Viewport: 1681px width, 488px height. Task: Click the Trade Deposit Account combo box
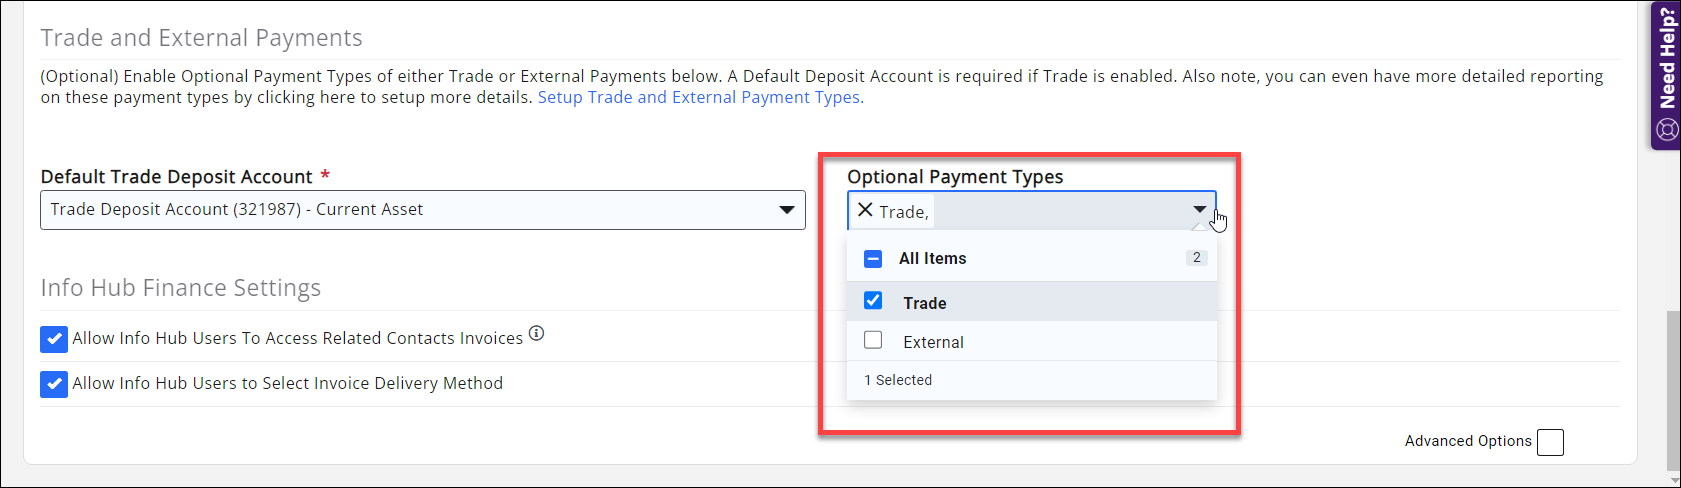(400, 210)
